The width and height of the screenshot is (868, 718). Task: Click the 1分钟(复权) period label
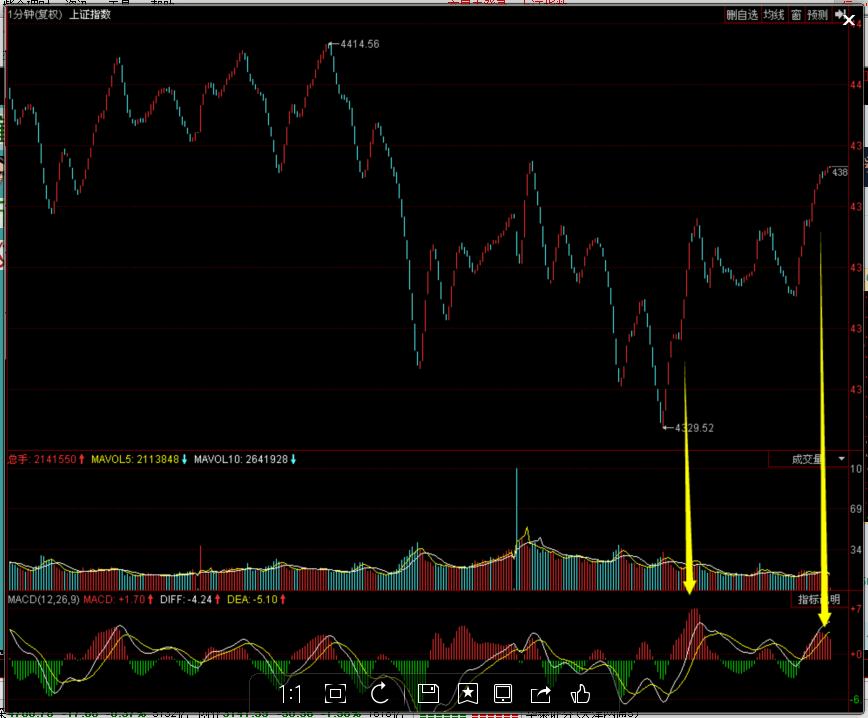tap(35, 15)
